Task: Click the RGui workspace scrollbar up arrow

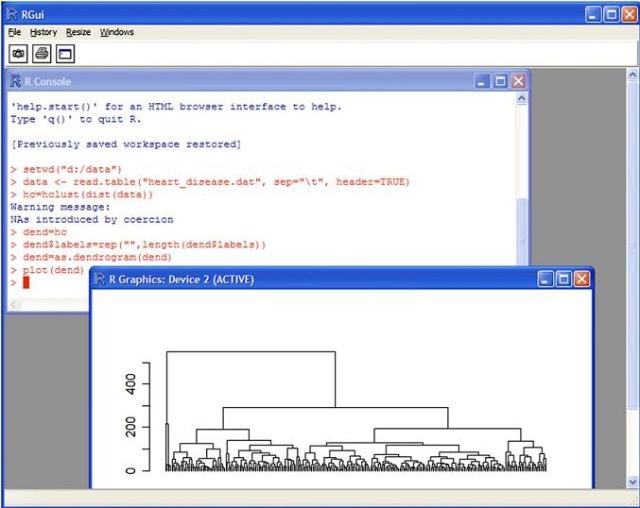Action: [x=633, y=74]
